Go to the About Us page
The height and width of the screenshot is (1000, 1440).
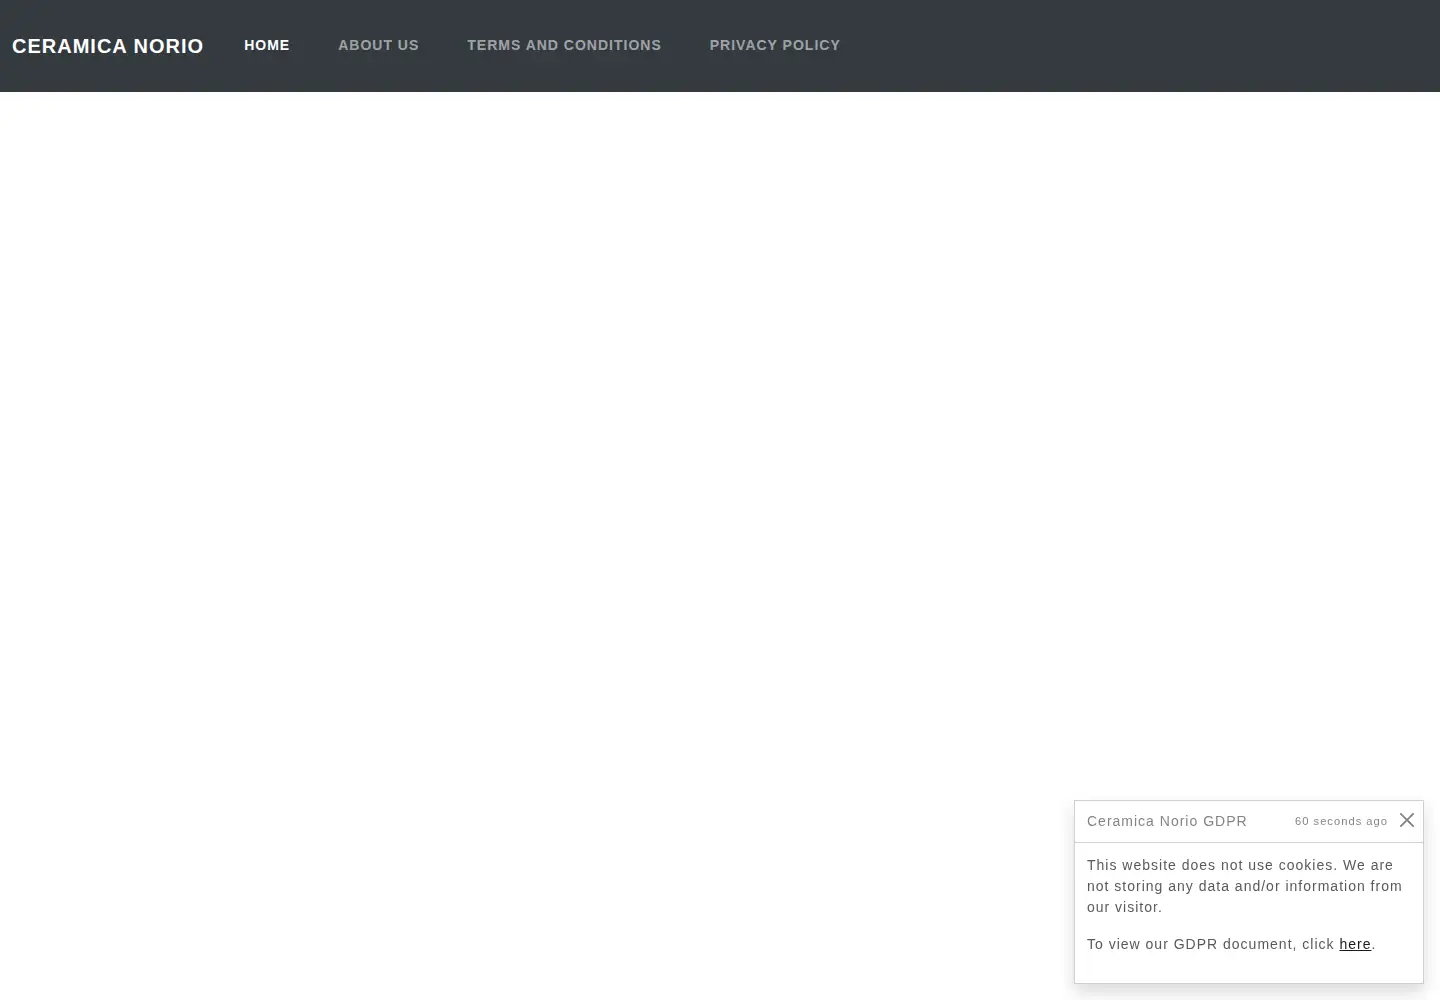click(378, 45)
